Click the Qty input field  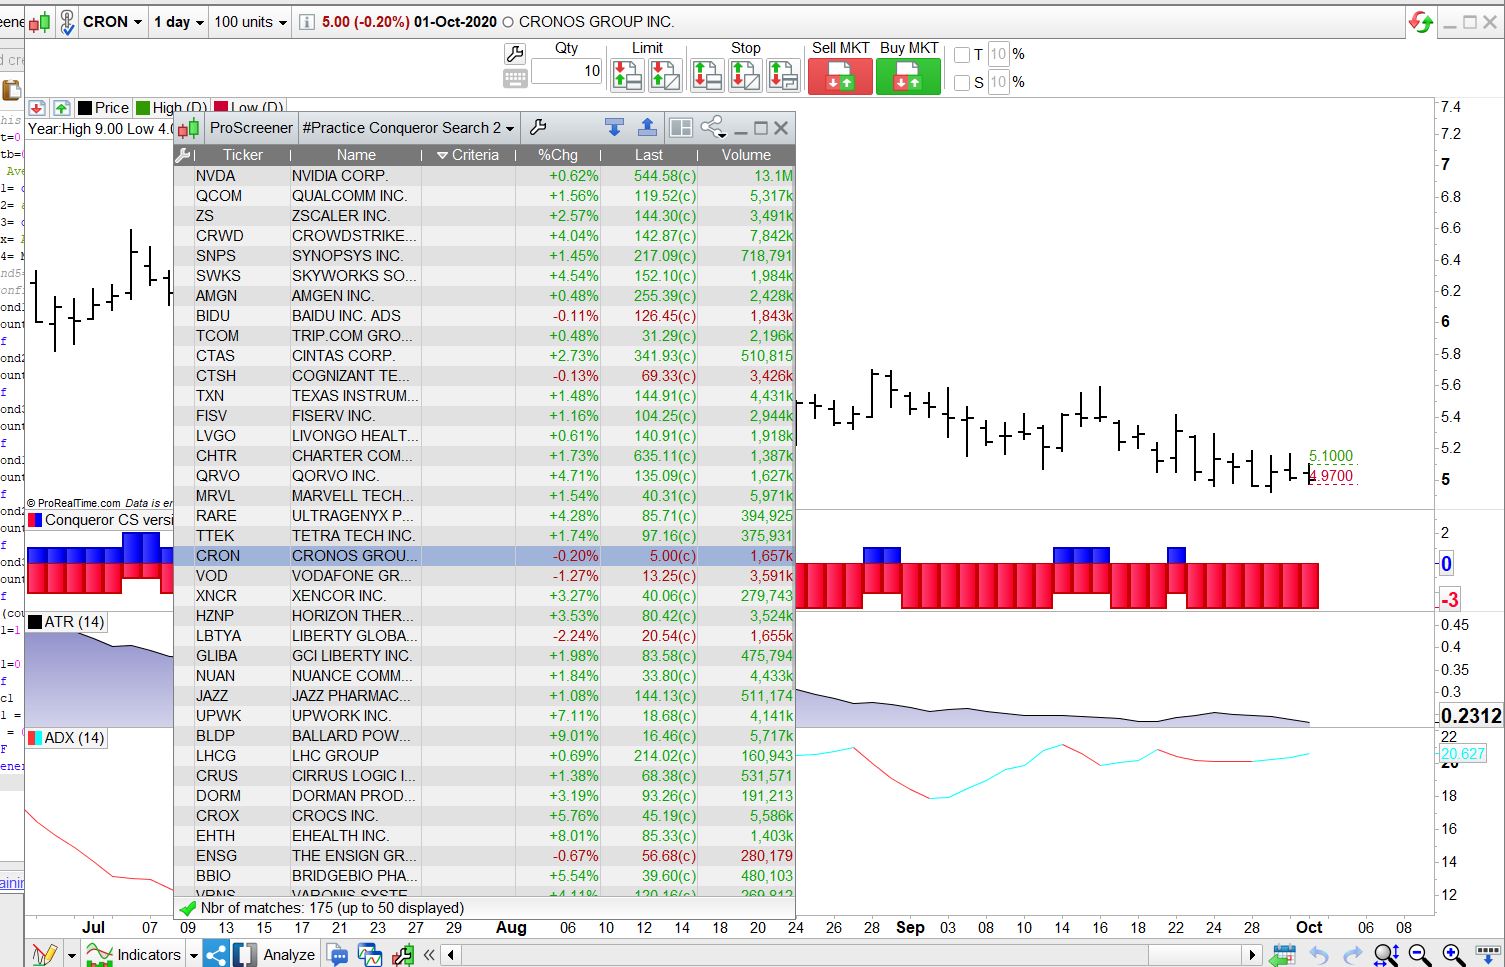point(567,71)
